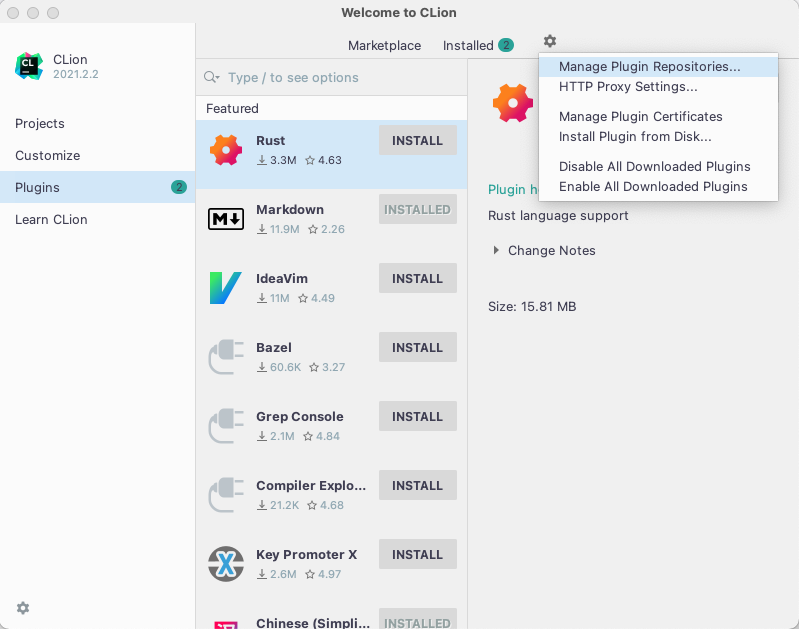Click the Featured section header
The height and width of the screenshot is (629, 799).
(x=232, y=109)
